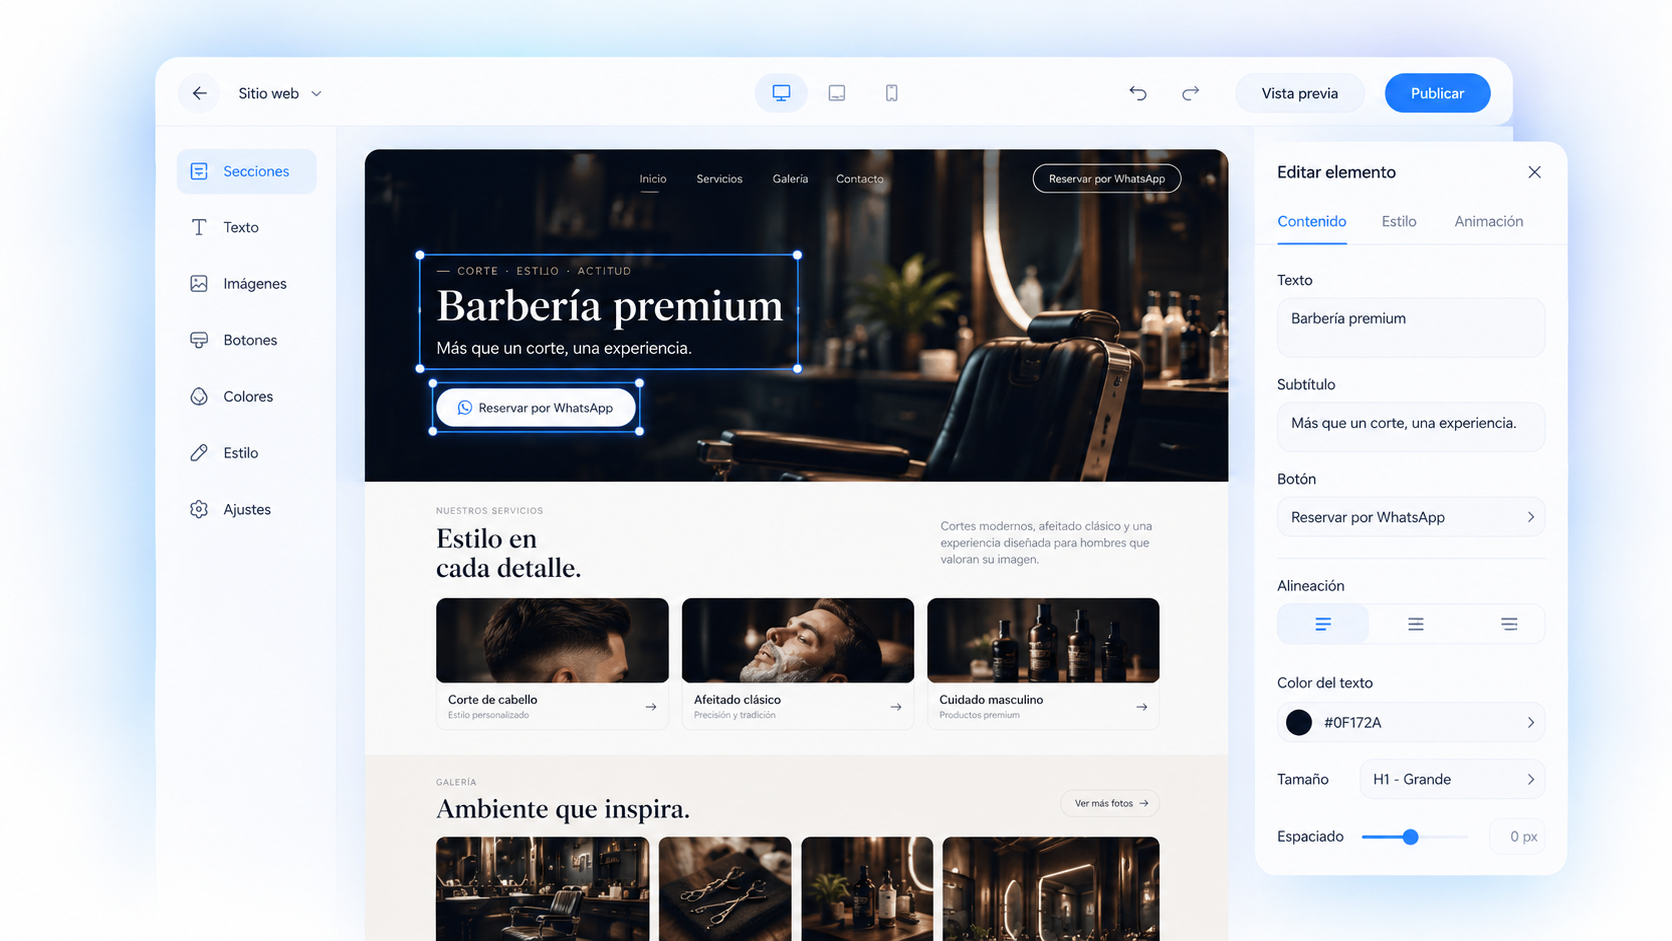Go back using the arrow button
This screenshot has width=1672, height=941.
click(x=199, y=93)
